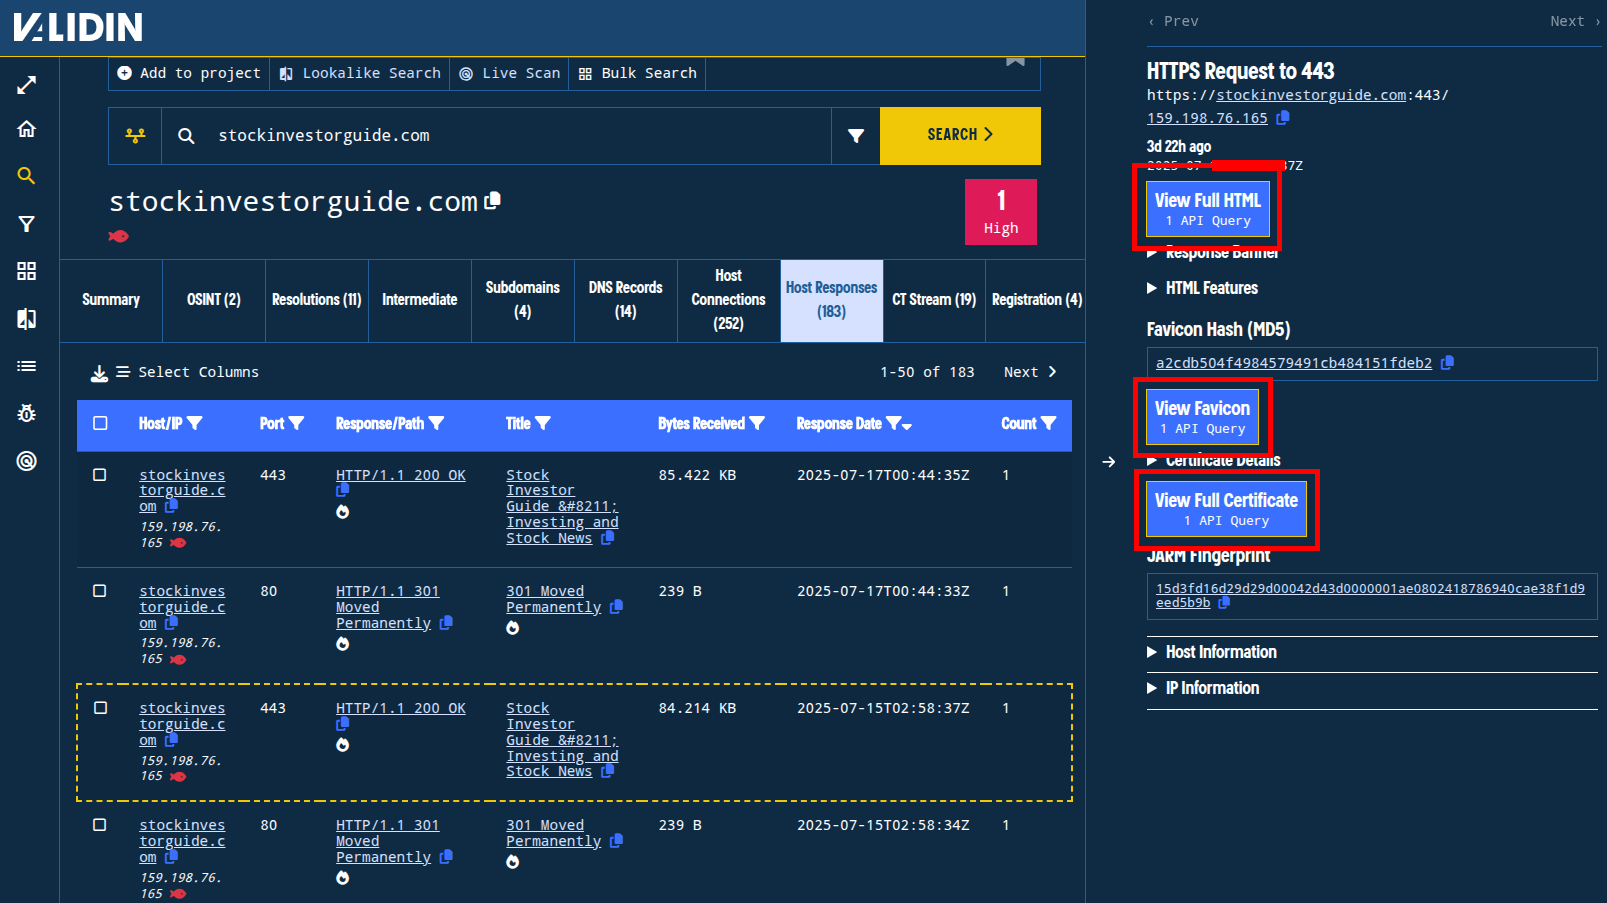Go to the home icon in sidebar
1607x903 pixels.
27,129
